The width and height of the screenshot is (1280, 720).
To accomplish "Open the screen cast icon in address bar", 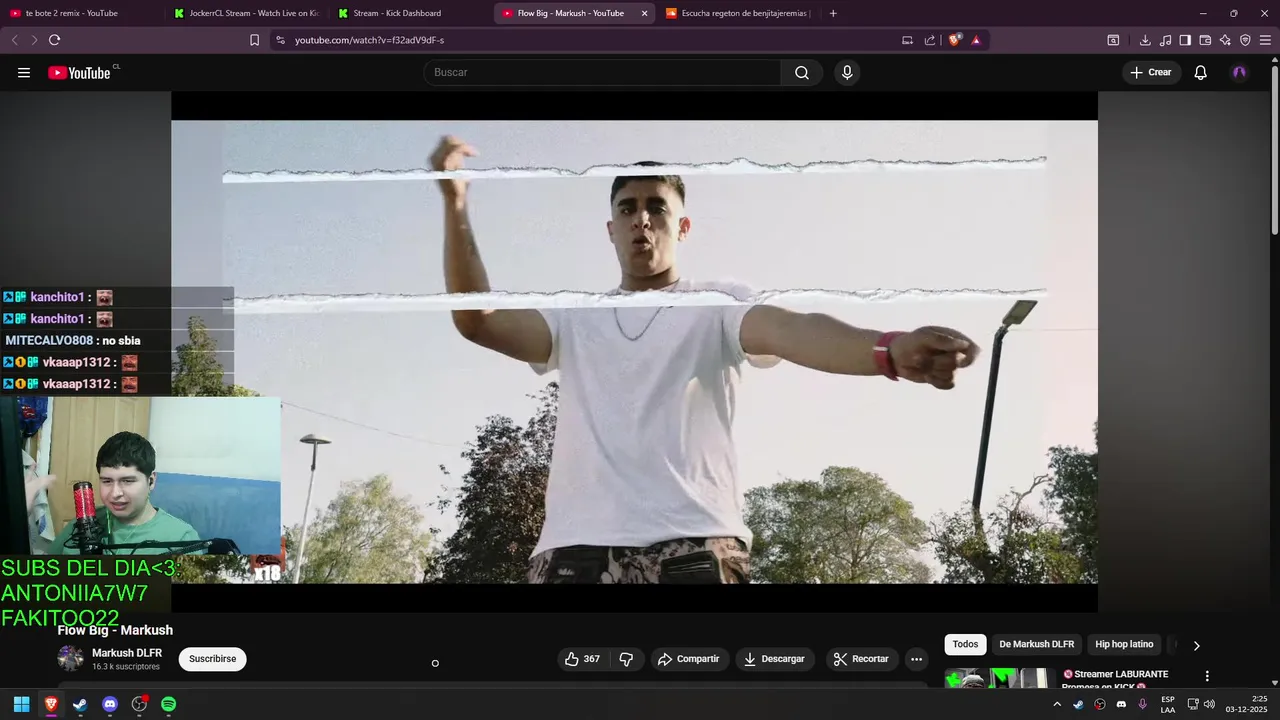I will point(907,40).
